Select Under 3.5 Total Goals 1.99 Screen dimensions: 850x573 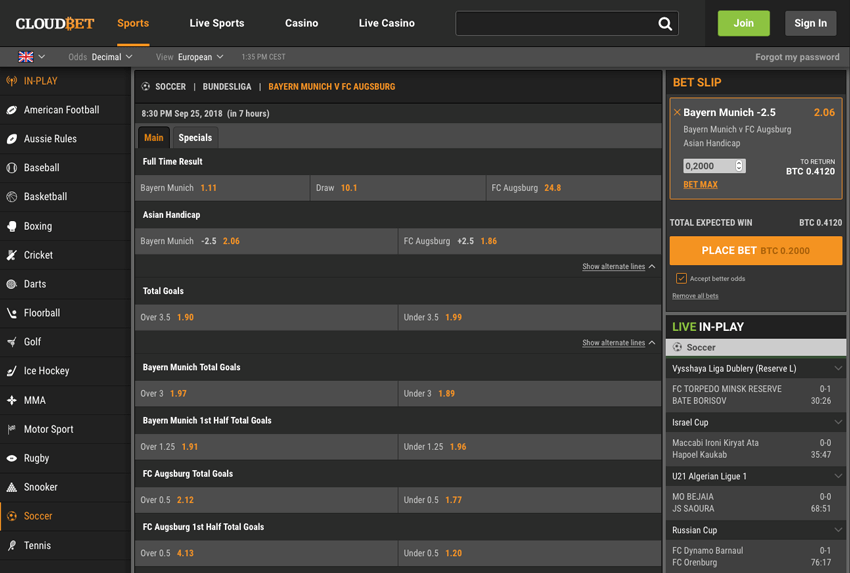coord(530,317)
